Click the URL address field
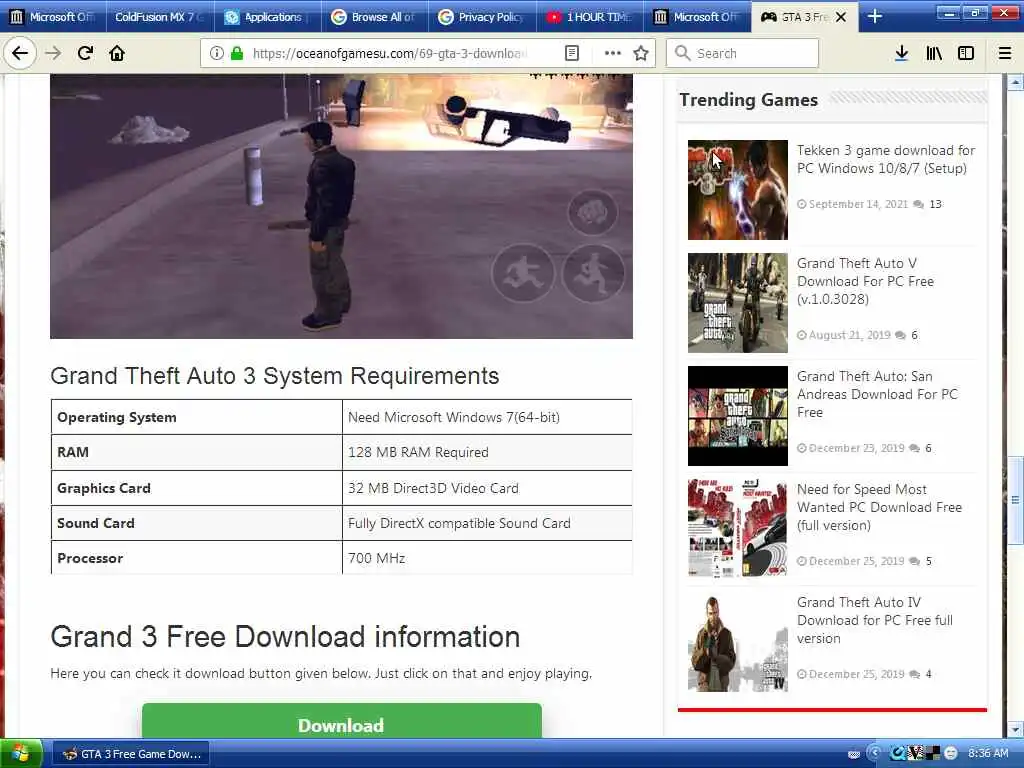1024x768 pixels. click(392, 53)
